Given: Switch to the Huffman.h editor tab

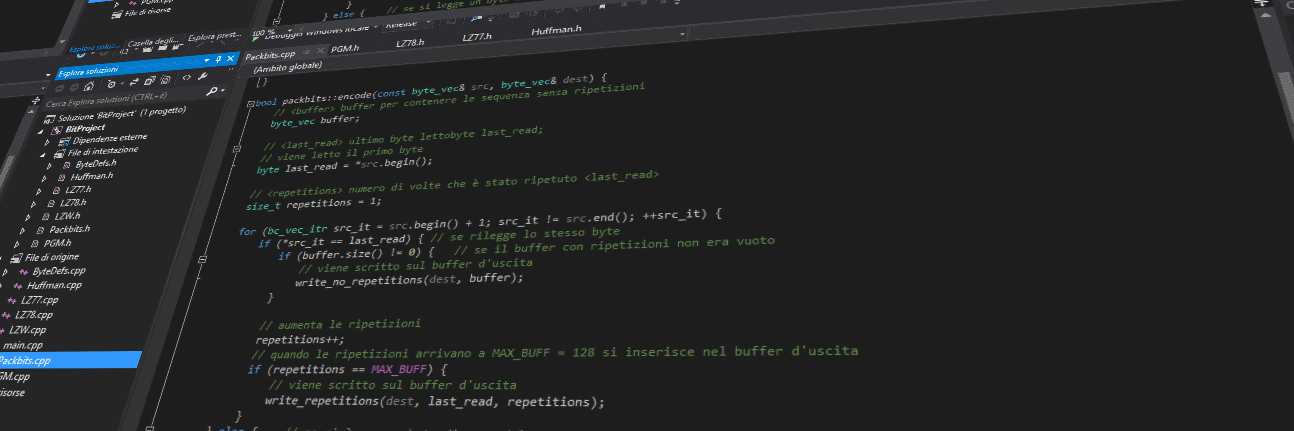Looking at the screenshot, I should pyautogui.click(x=557, y=30).
